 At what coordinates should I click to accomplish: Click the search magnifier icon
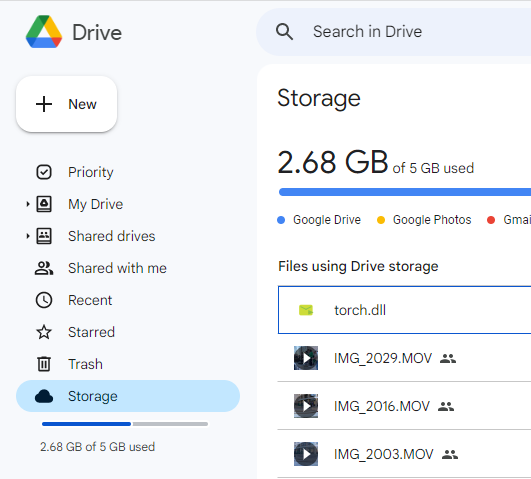[x=284, y=32]
